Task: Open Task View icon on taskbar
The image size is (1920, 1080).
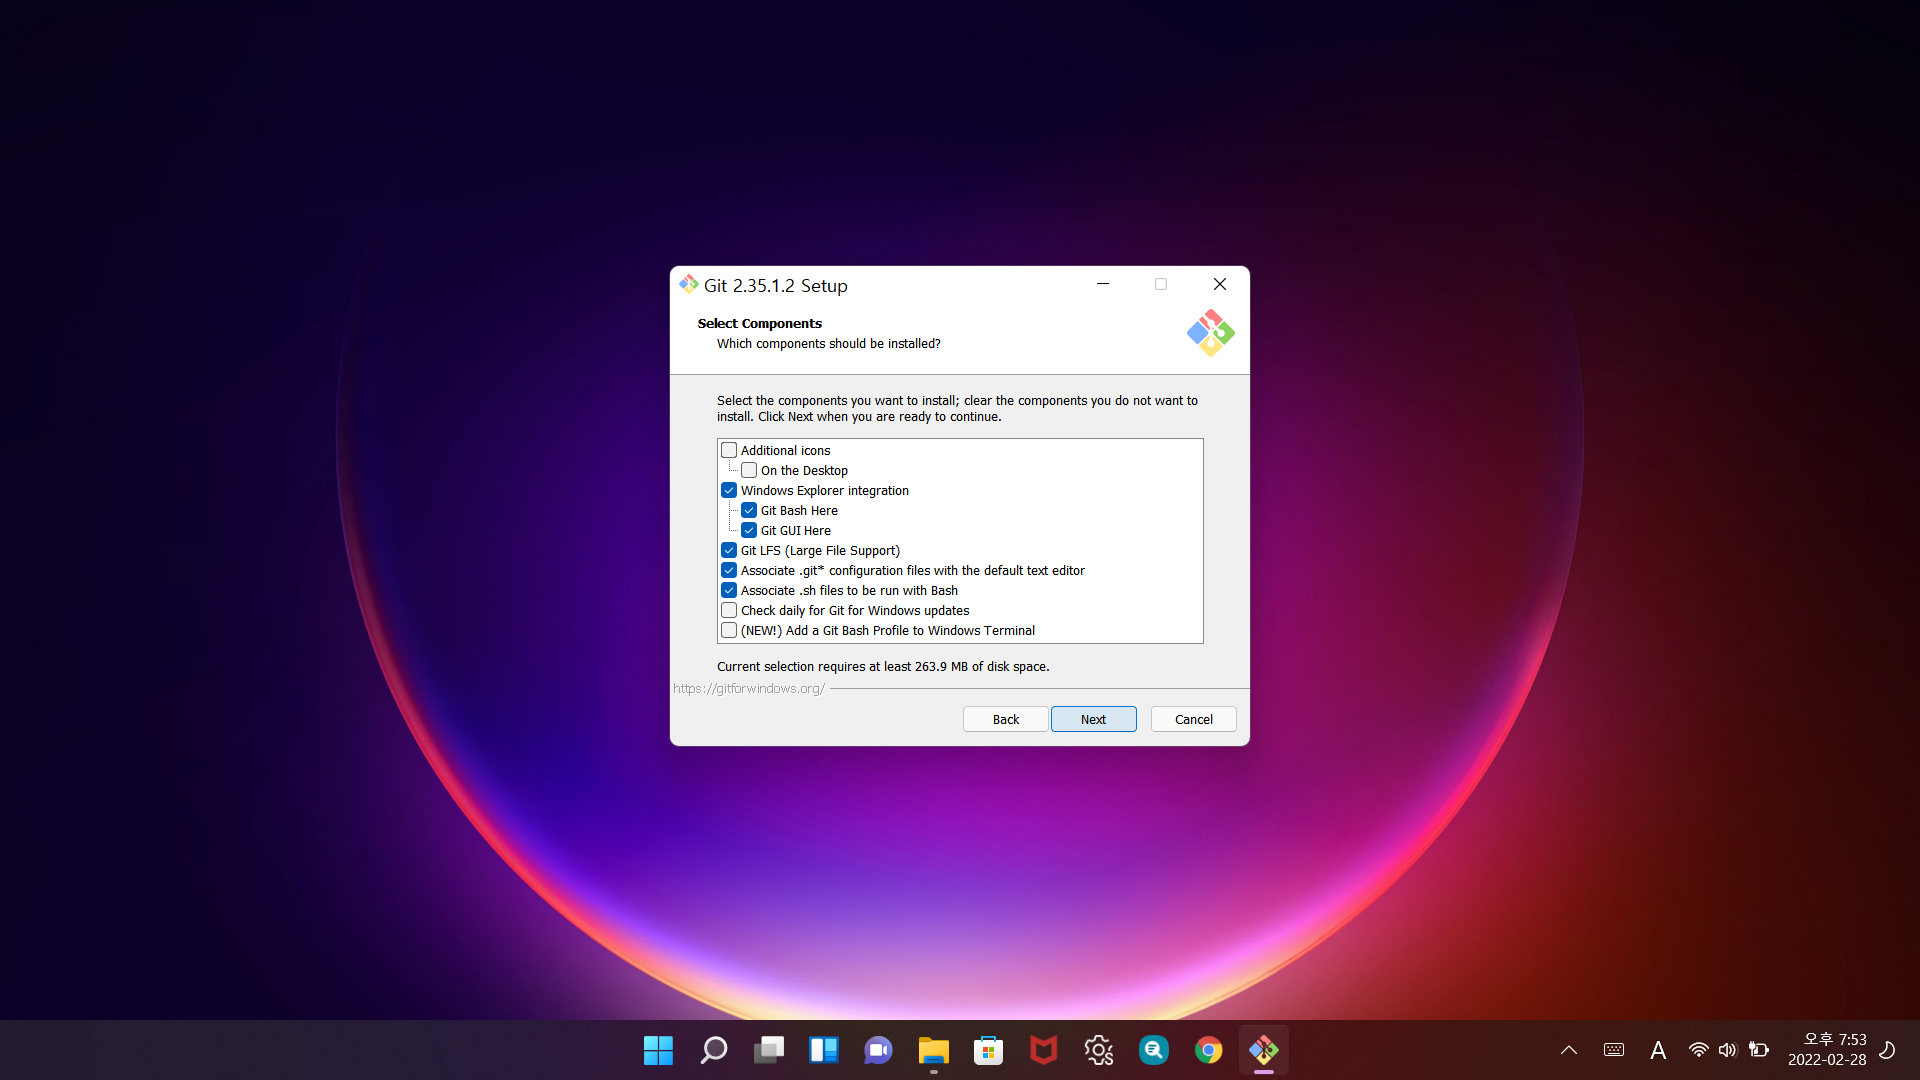Action: click(768, 1050)
